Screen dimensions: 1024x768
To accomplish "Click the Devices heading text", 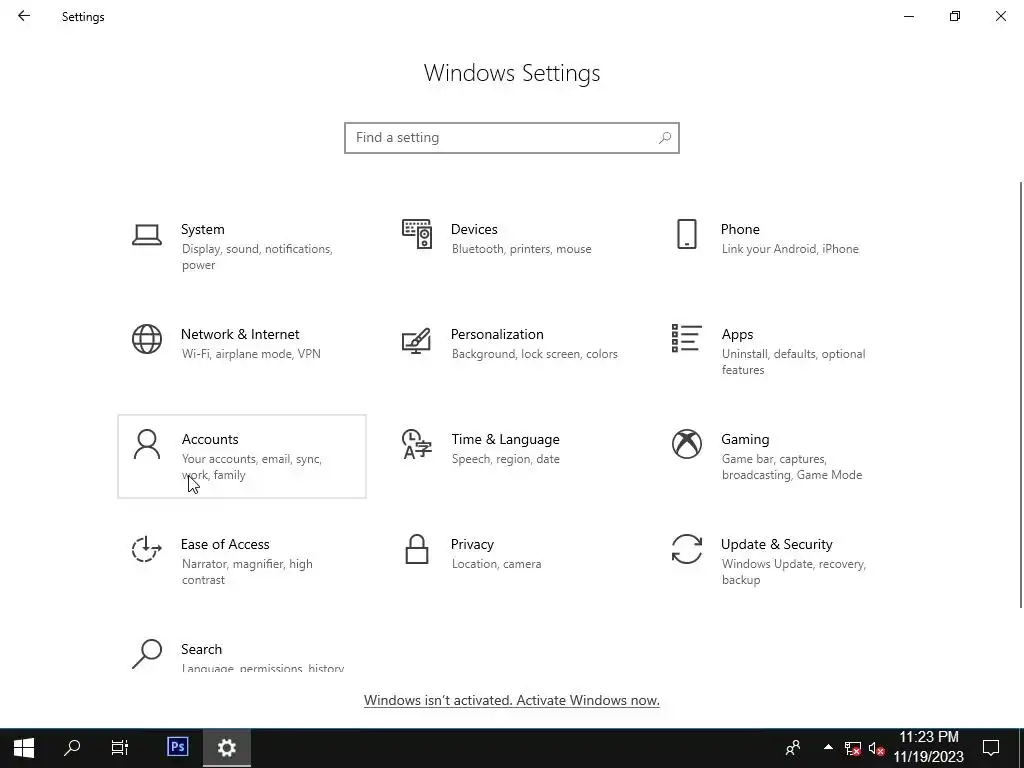I will 474,229.
